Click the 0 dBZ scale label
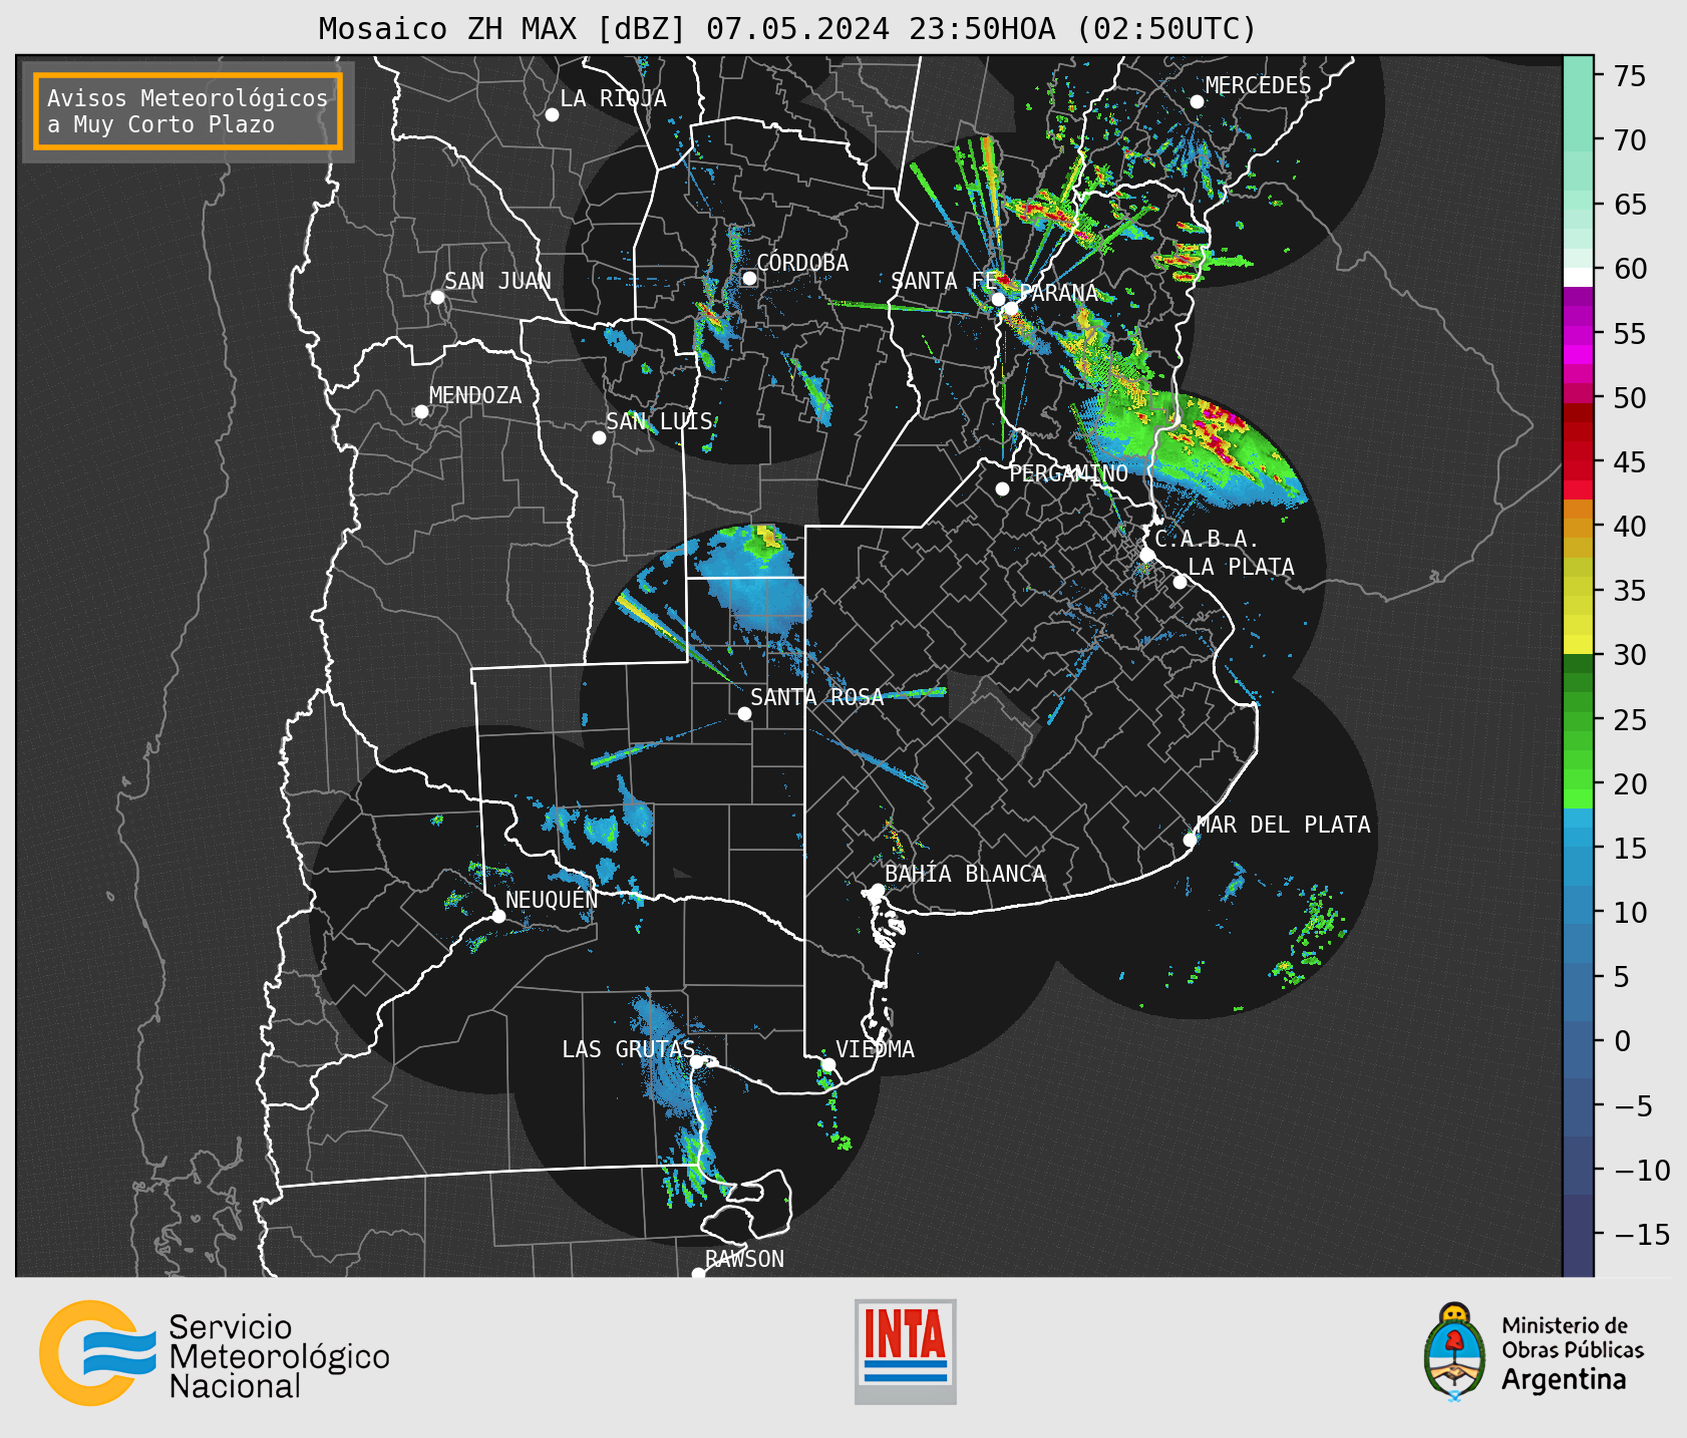The height and width of the screenshot is (1438, 1687). 1622,1041
